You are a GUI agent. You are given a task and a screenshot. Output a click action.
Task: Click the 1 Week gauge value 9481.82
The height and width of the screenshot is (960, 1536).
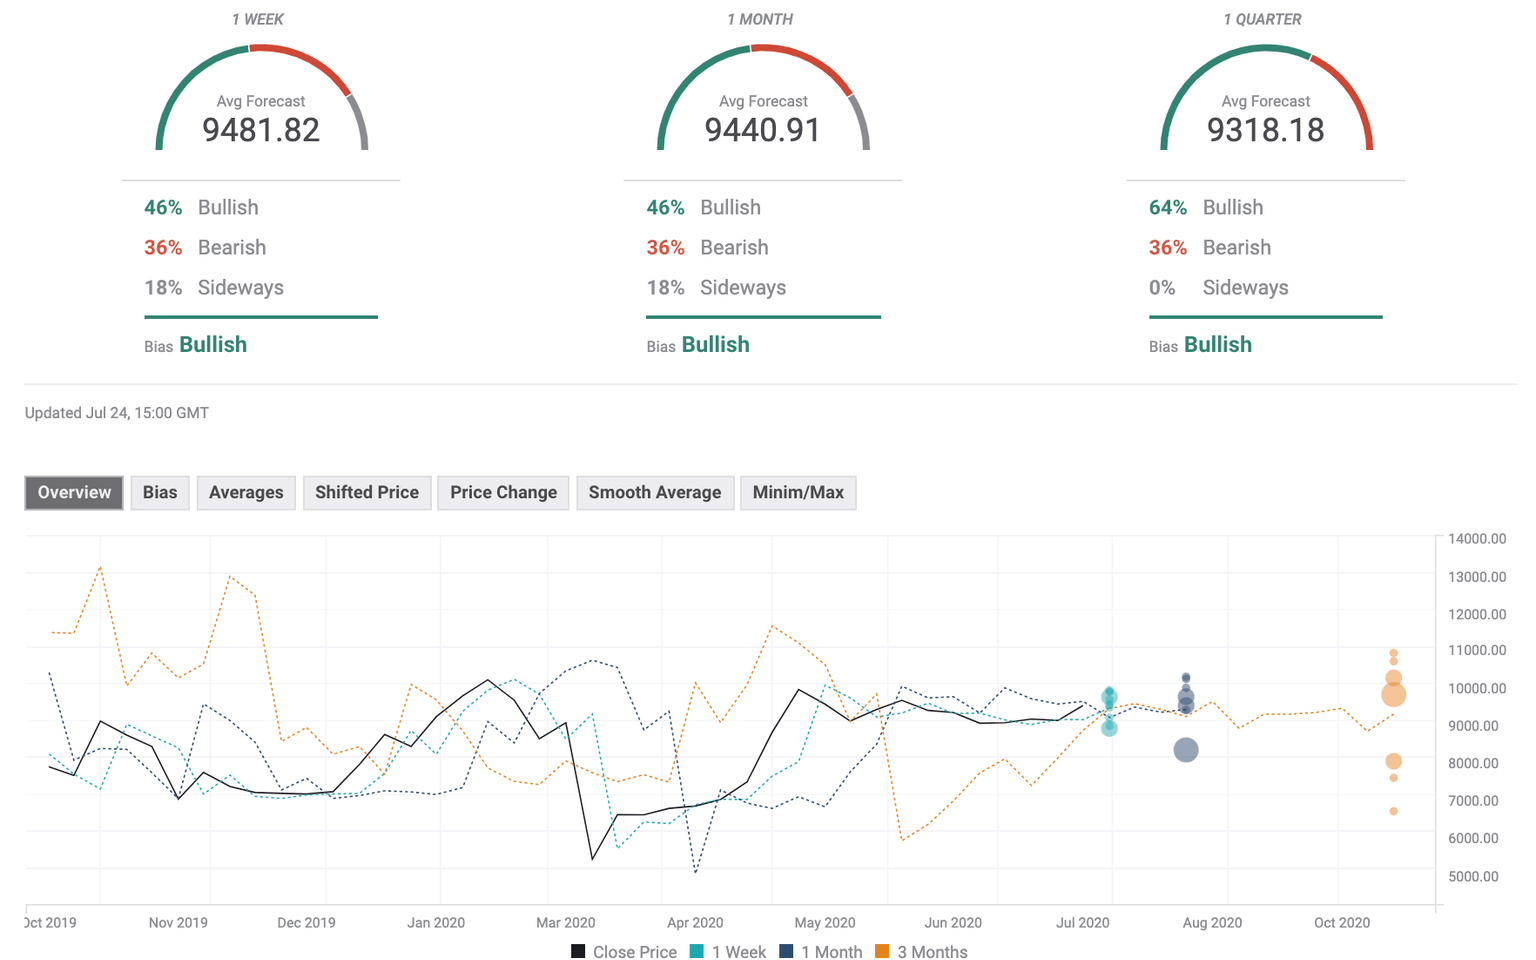[261, 130]
